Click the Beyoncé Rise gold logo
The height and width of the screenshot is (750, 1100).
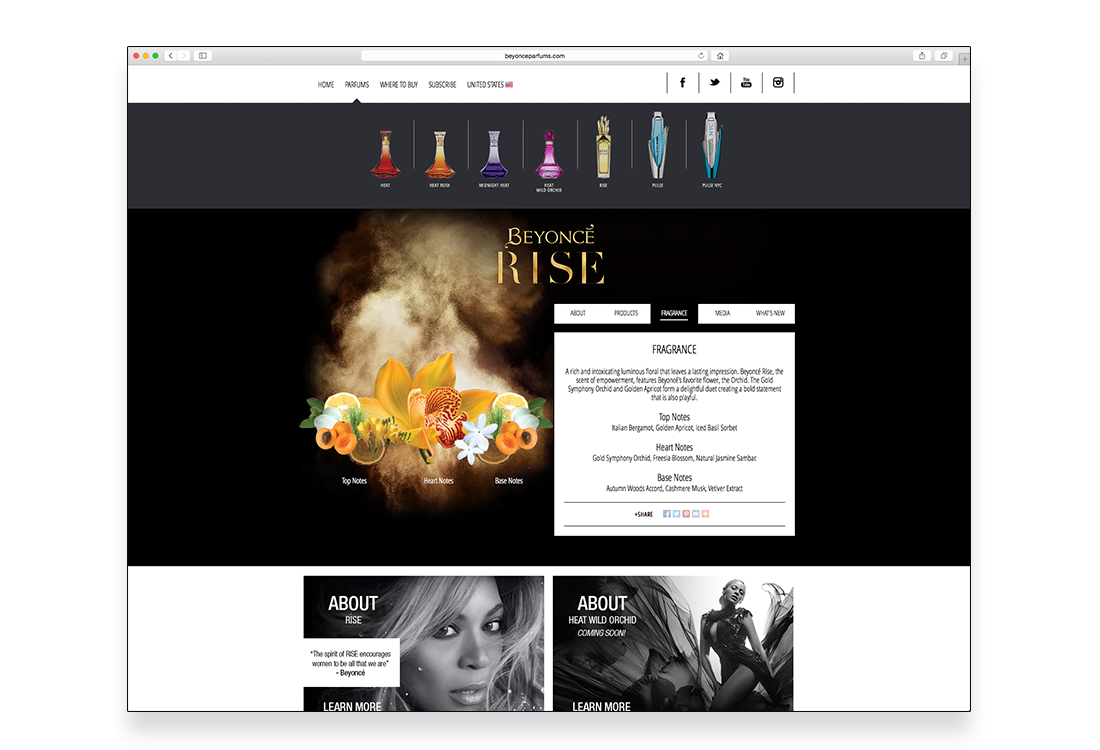550,255
